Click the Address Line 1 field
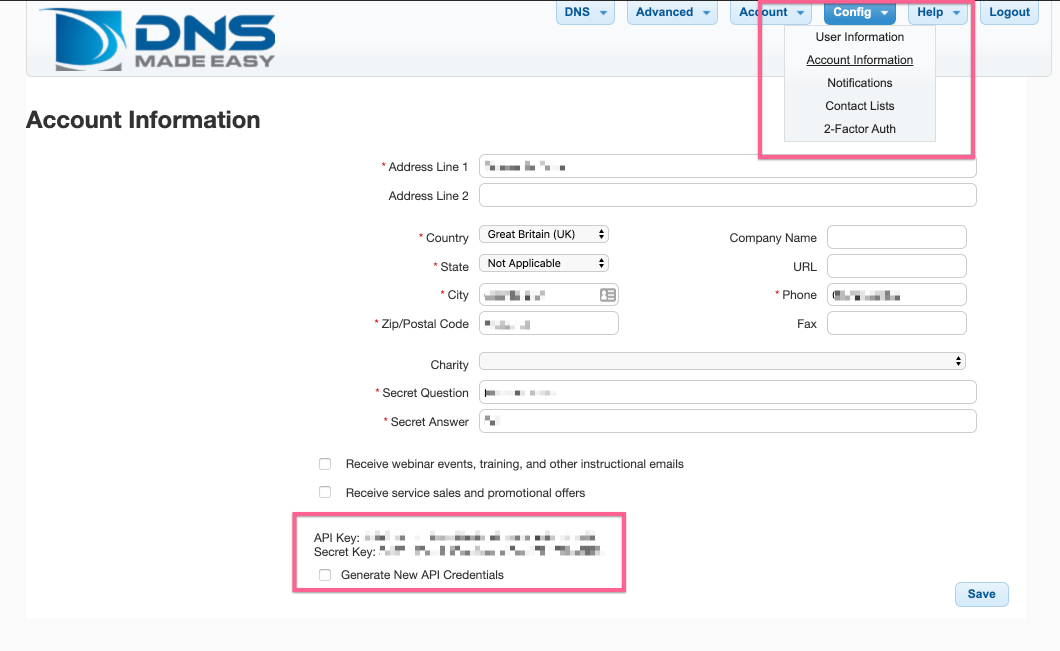 [727, 166]
